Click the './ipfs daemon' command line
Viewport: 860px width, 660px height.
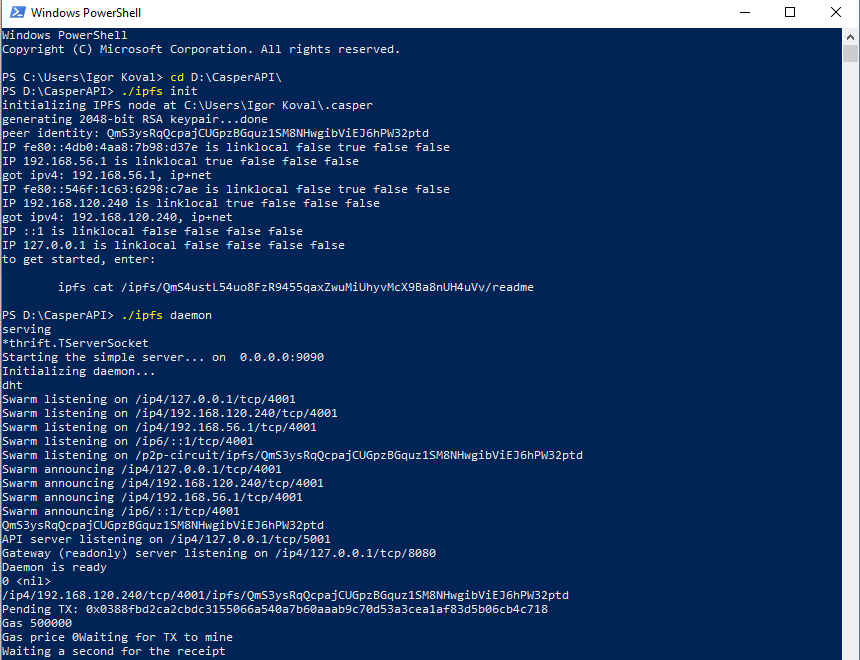(x=107, y=315)
